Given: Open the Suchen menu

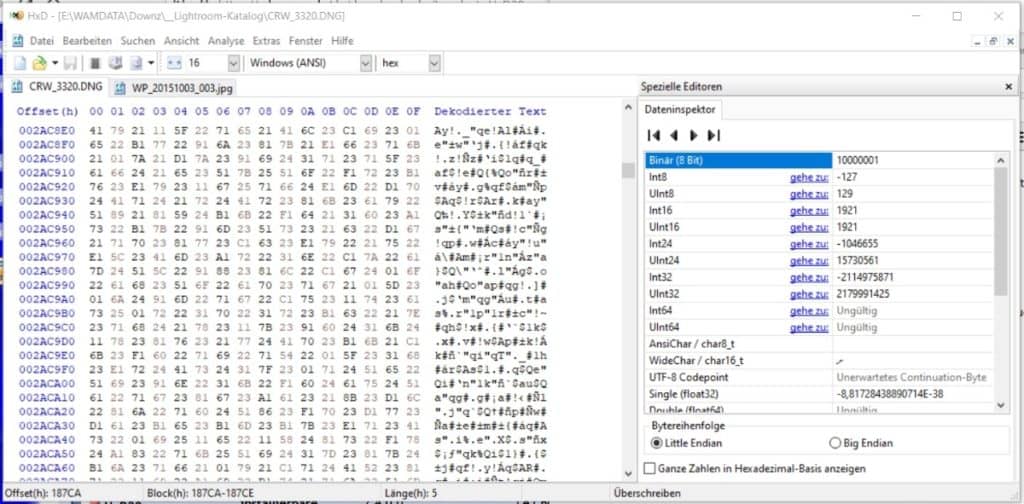Looking at the screenshot, I should (x=138, y=40).
